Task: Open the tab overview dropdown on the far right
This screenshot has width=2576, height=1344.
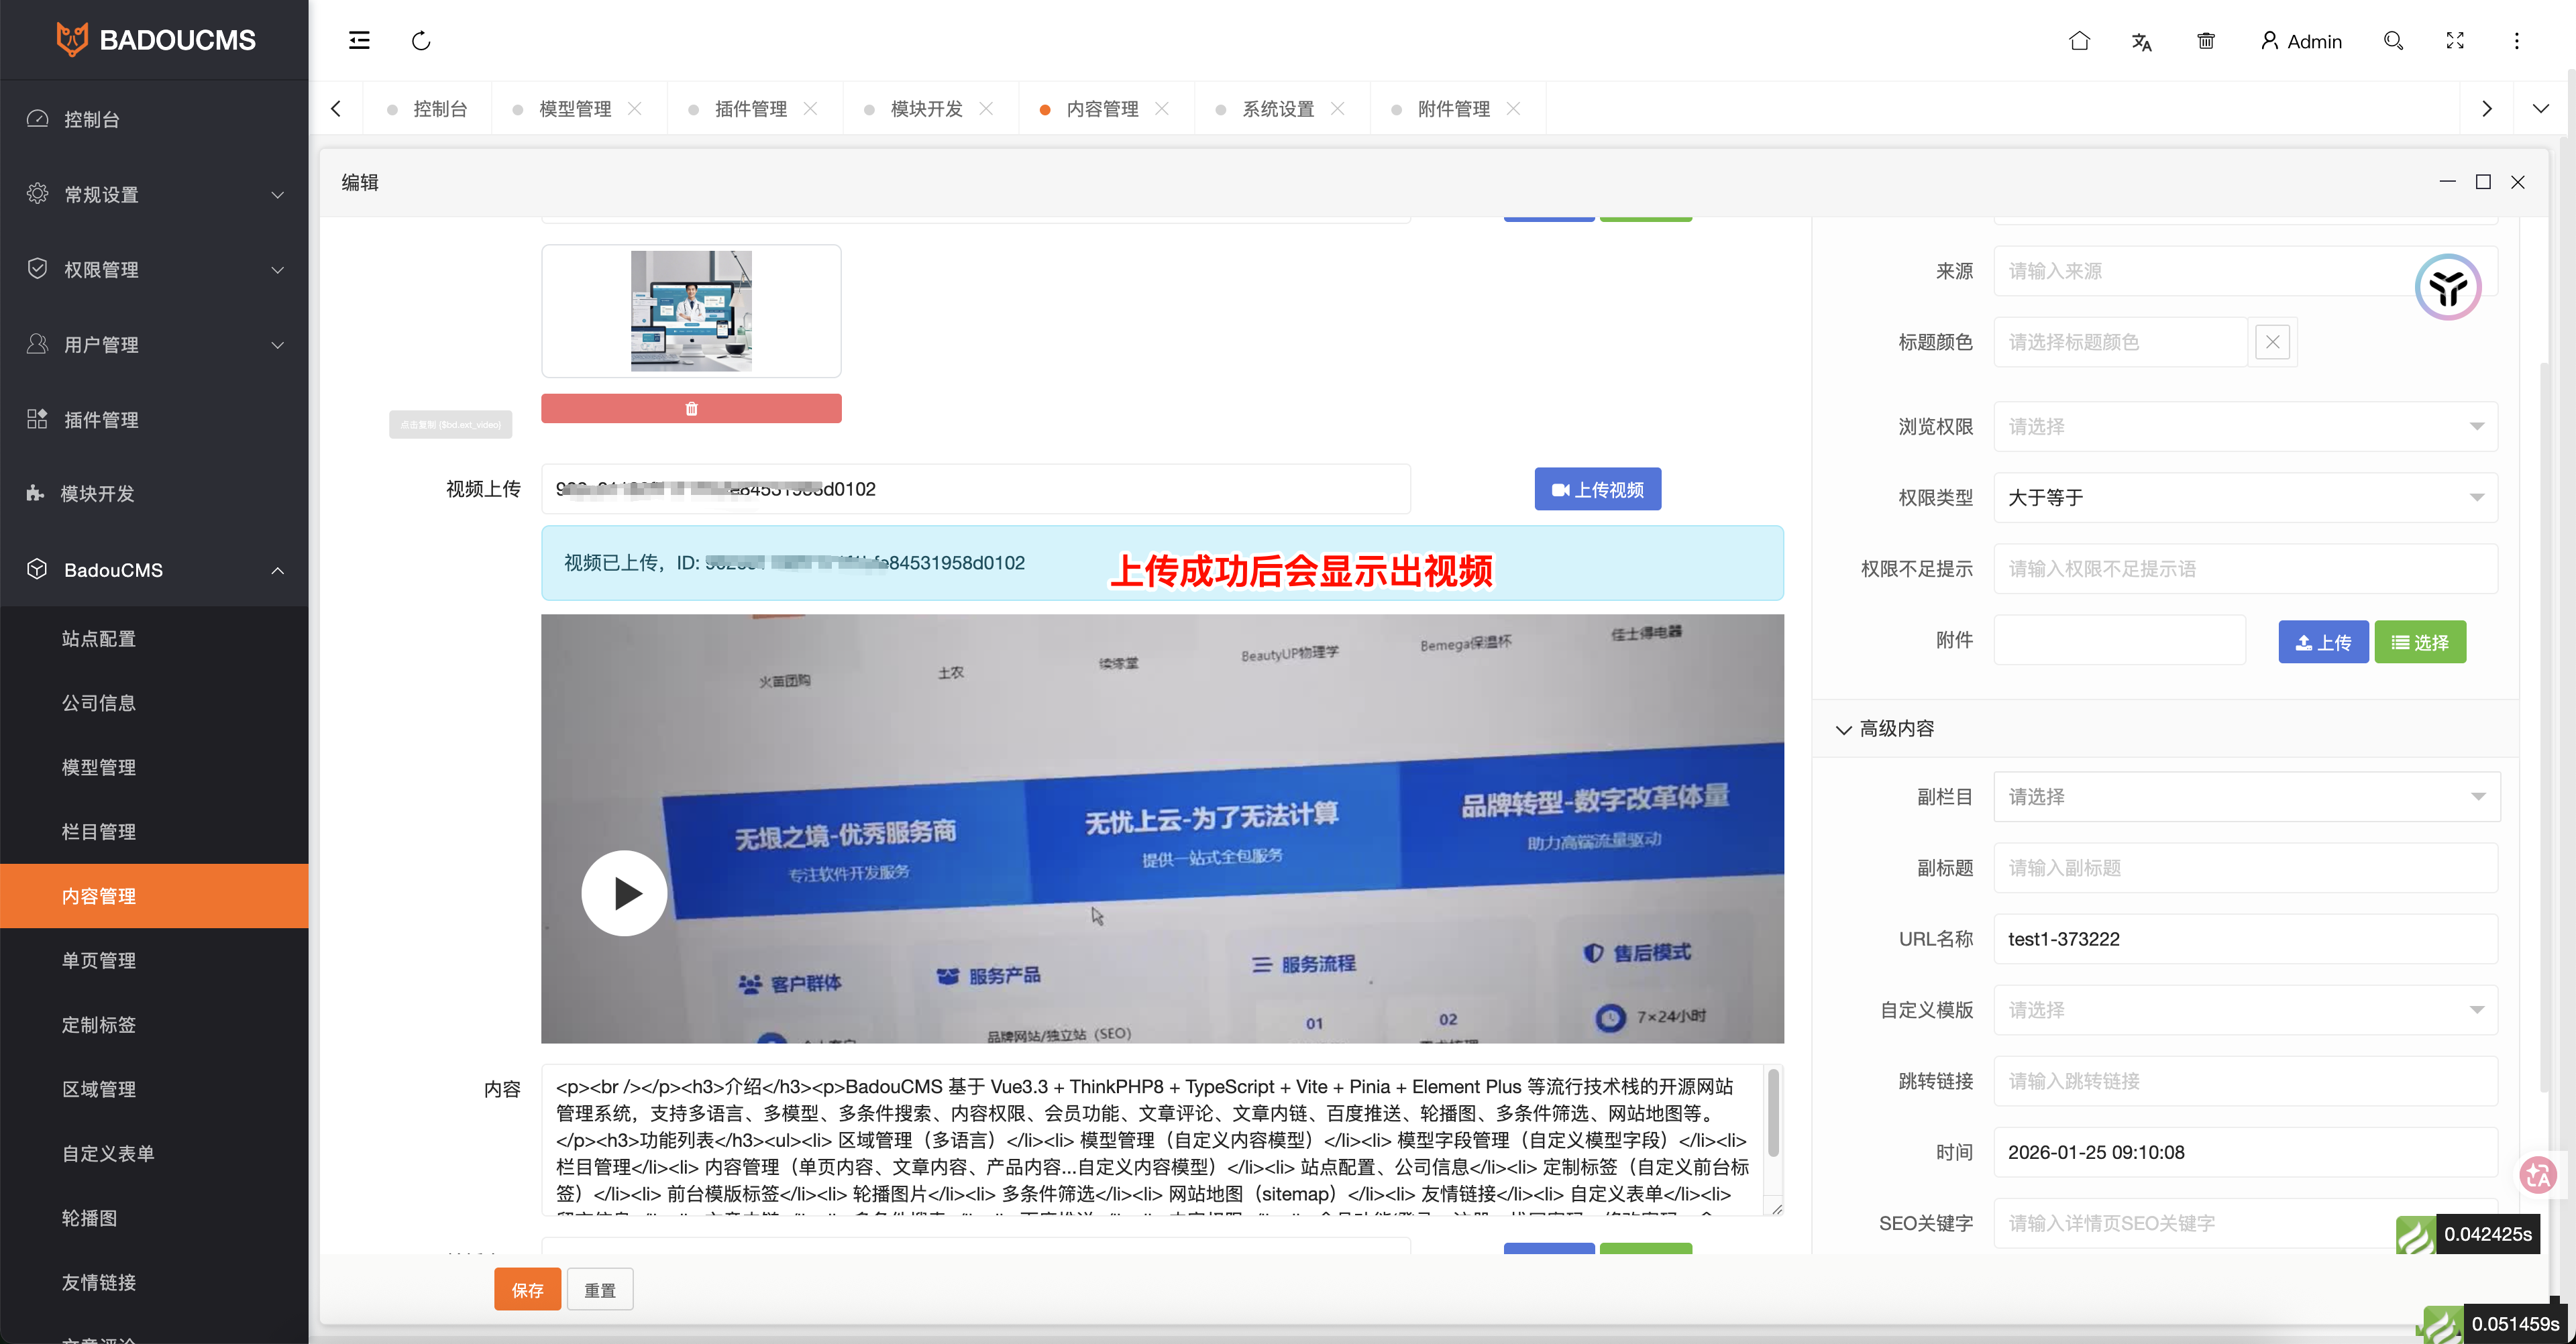Action: coord(2540,108)
